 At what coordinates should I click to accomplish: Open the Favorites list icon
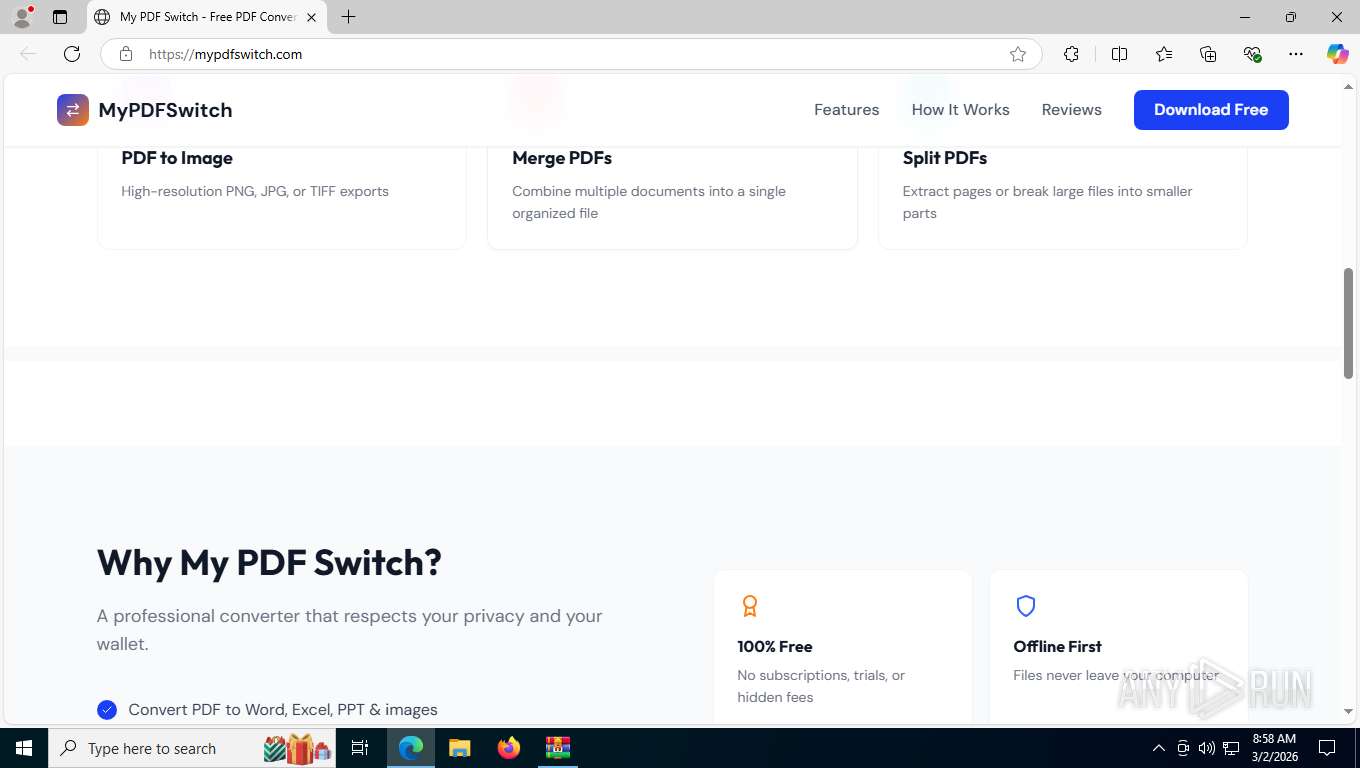click(x=1164, y=54)
